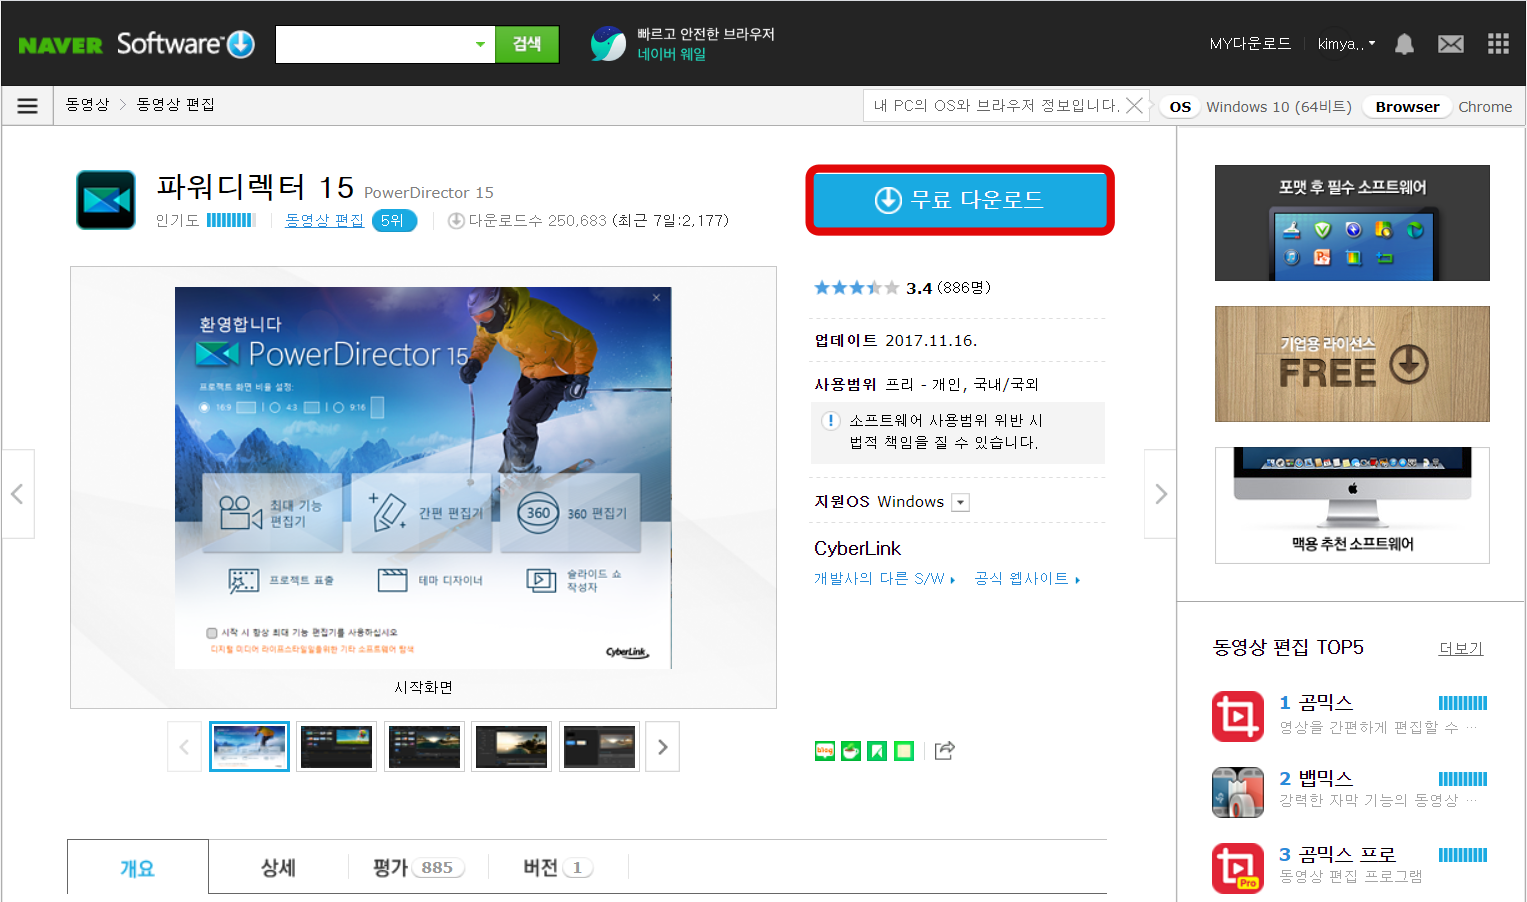Open 공식 웹사이트 link
Viewport: 1527px width, 902px height.
click(1027, 579)
